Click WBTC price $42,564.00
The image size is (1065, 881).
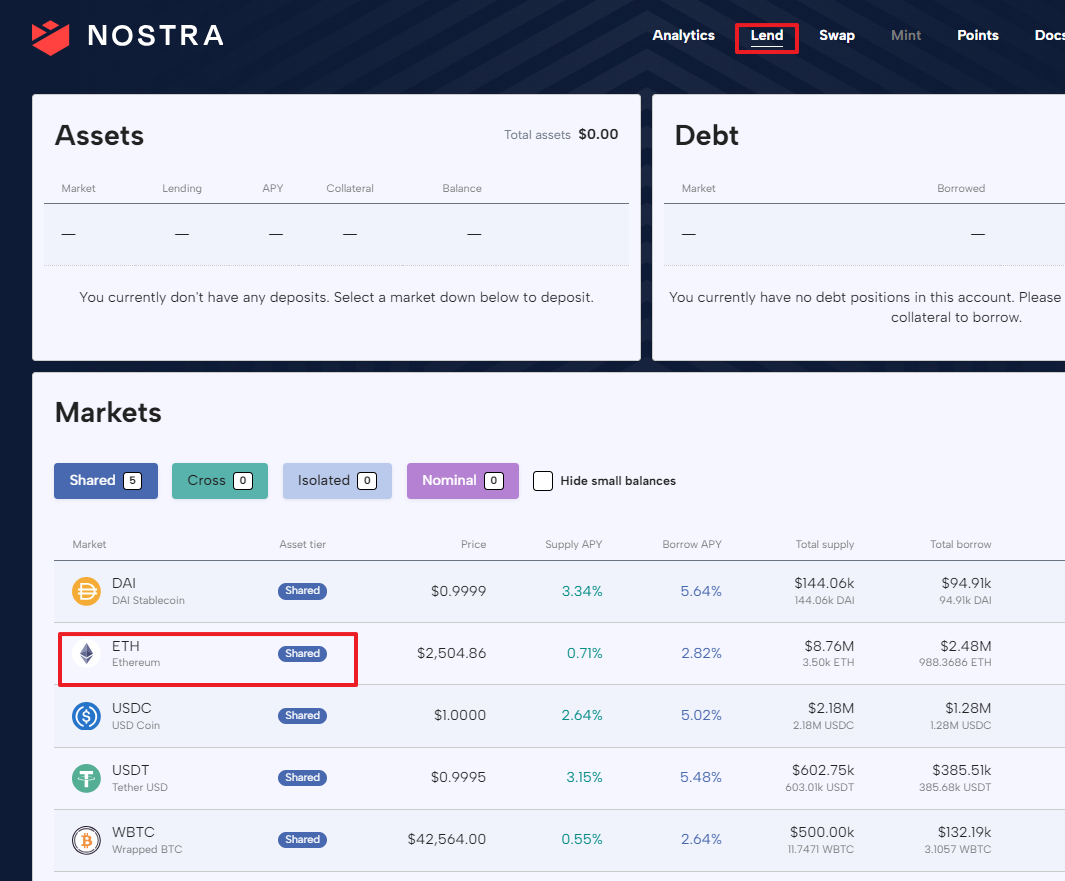[447, 840]
